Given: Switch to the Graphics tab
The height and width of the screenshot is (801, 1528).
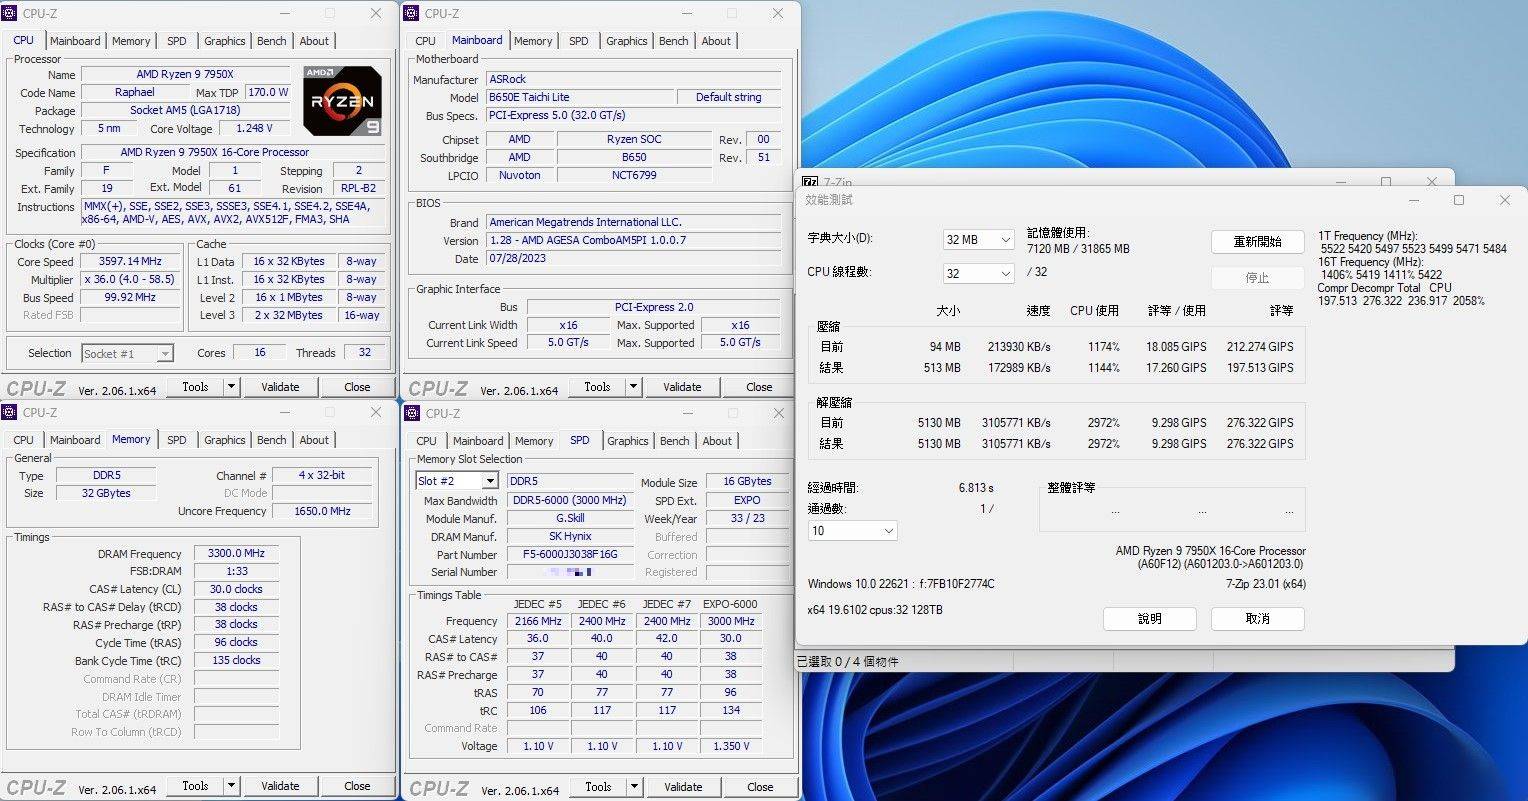Looking at the screenshot, I should [224, 40].
